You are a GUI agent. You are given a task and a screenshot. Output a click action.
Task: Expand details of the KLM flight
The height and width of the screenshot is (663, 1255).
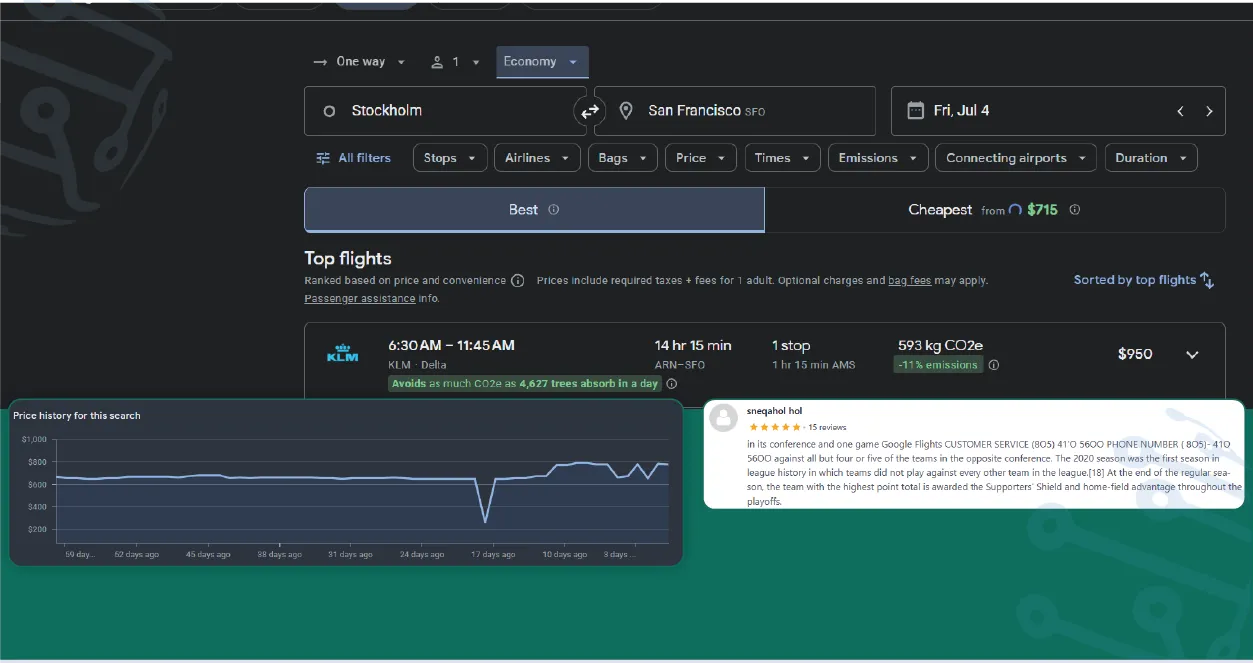(x=1192, y=354)
